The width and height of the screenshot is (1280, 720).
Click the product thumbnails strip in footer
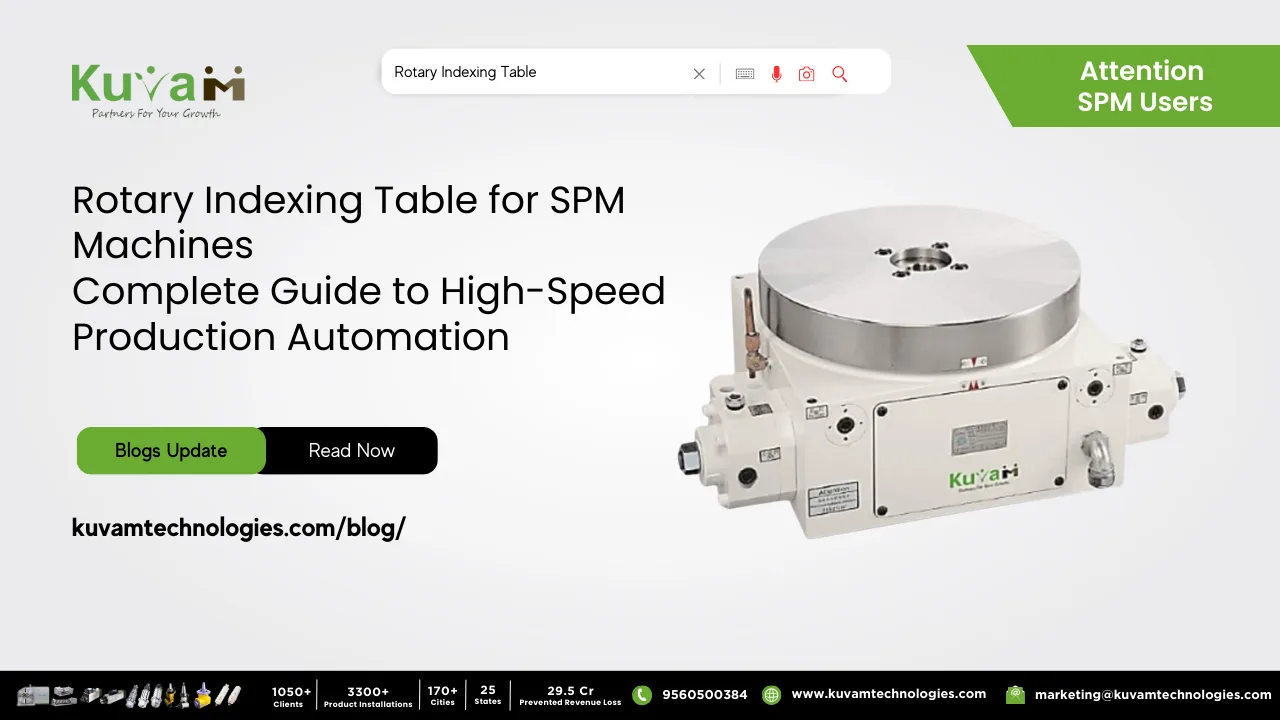coord(129,694)
